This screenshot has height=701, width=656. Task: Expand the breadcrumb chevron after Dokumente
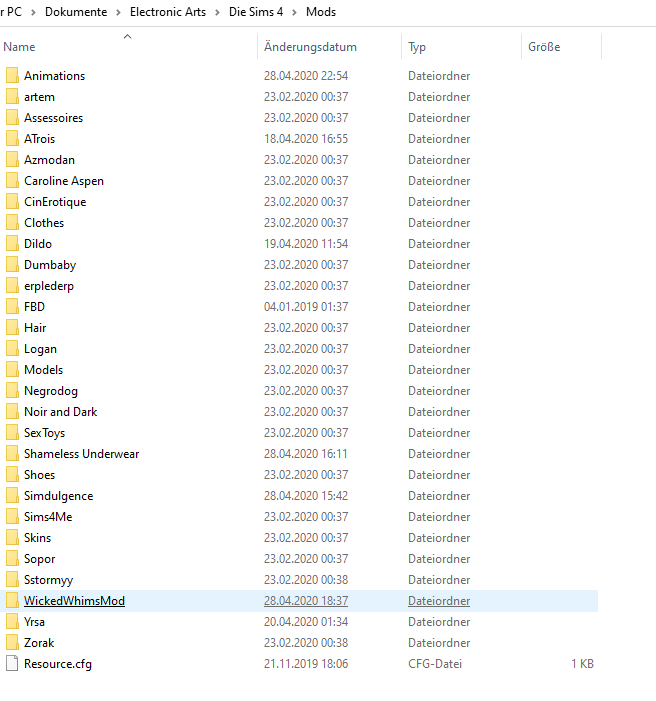119,13
